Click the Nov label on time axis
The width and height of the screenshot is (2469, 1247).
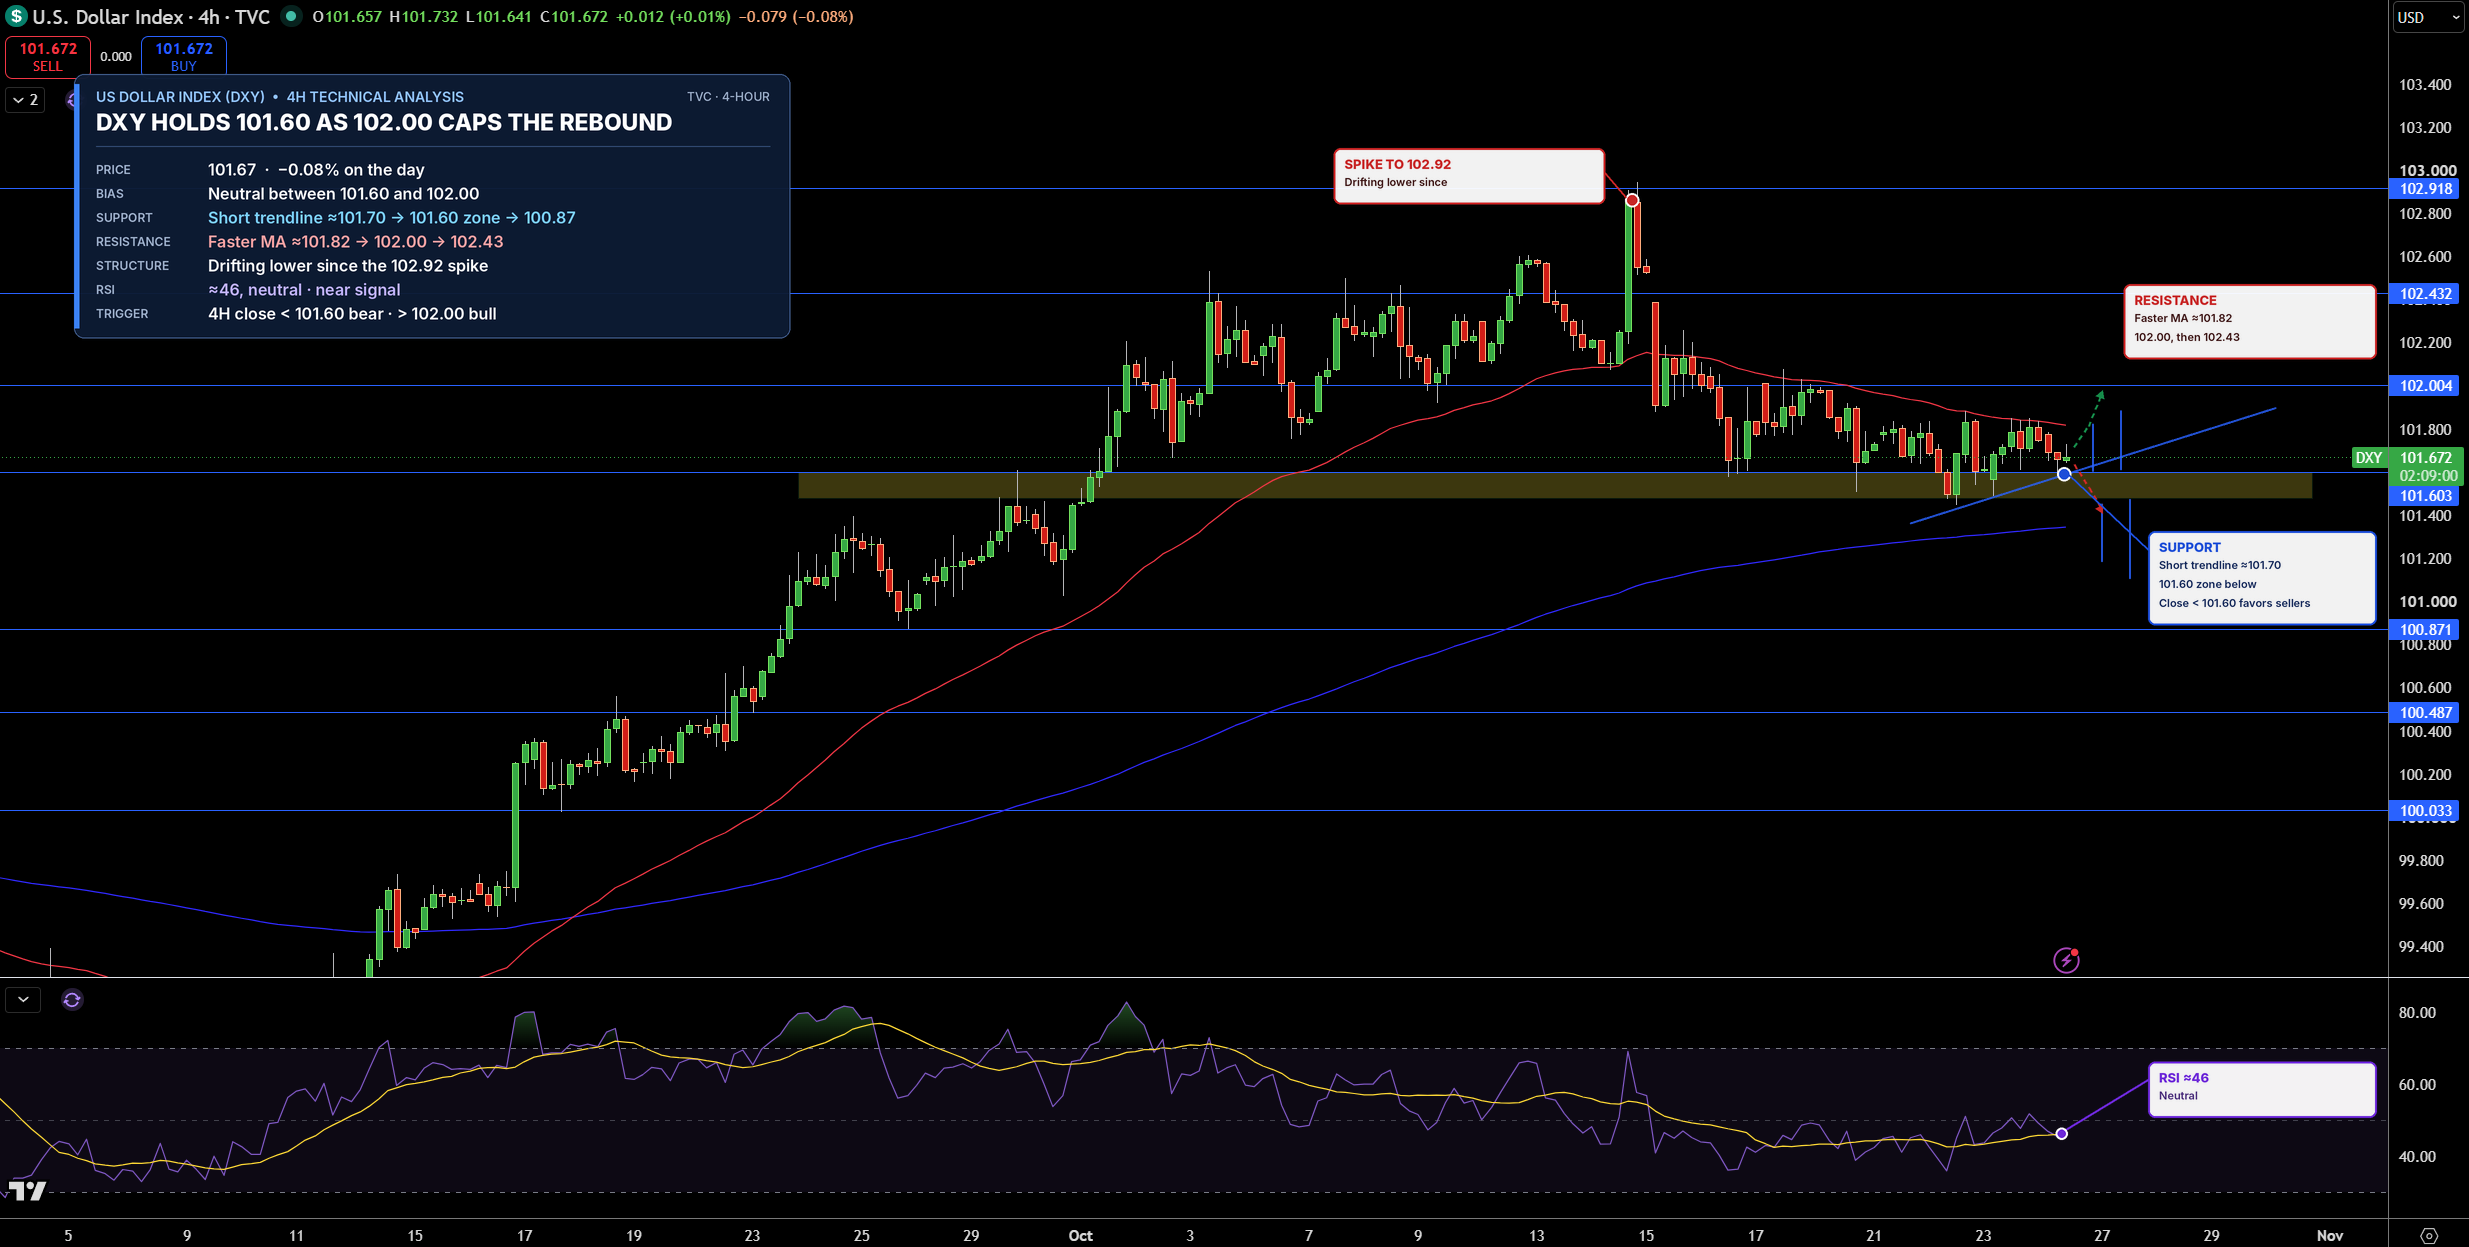(2329, 1236)
